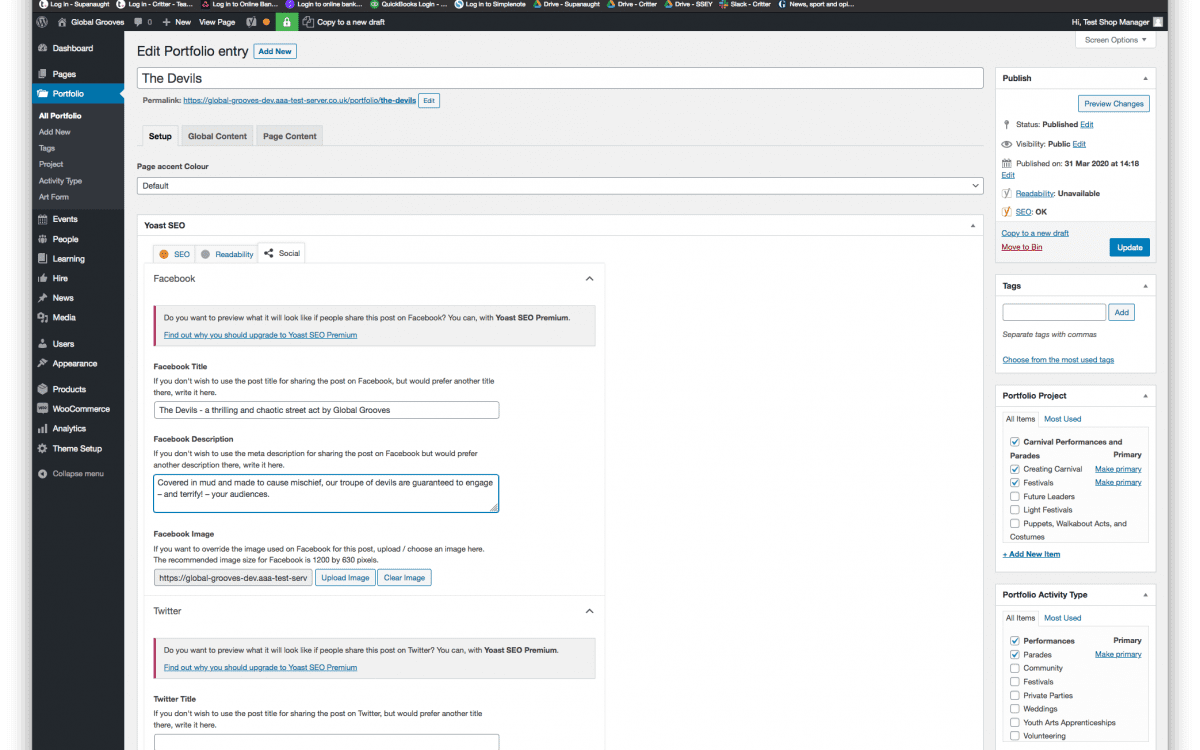1200x750 pixels.
Task: Click the user avatar beside Test Shop Manager
Action: pos(1158,21)
